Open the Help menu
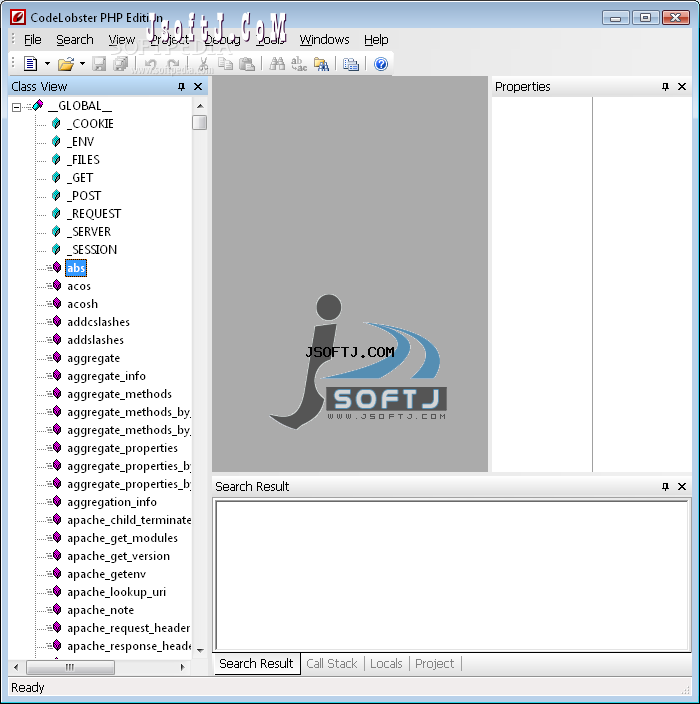 click(376, 40)
